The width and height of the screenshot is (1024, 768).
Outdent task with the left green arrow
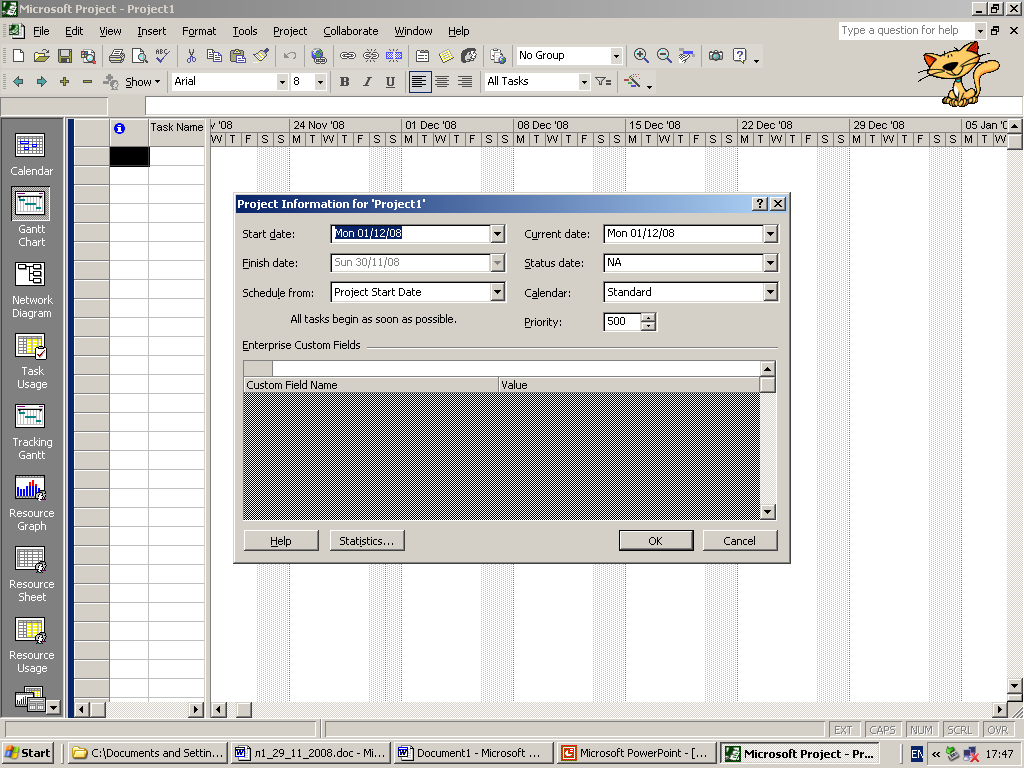(x=19, y=82)
